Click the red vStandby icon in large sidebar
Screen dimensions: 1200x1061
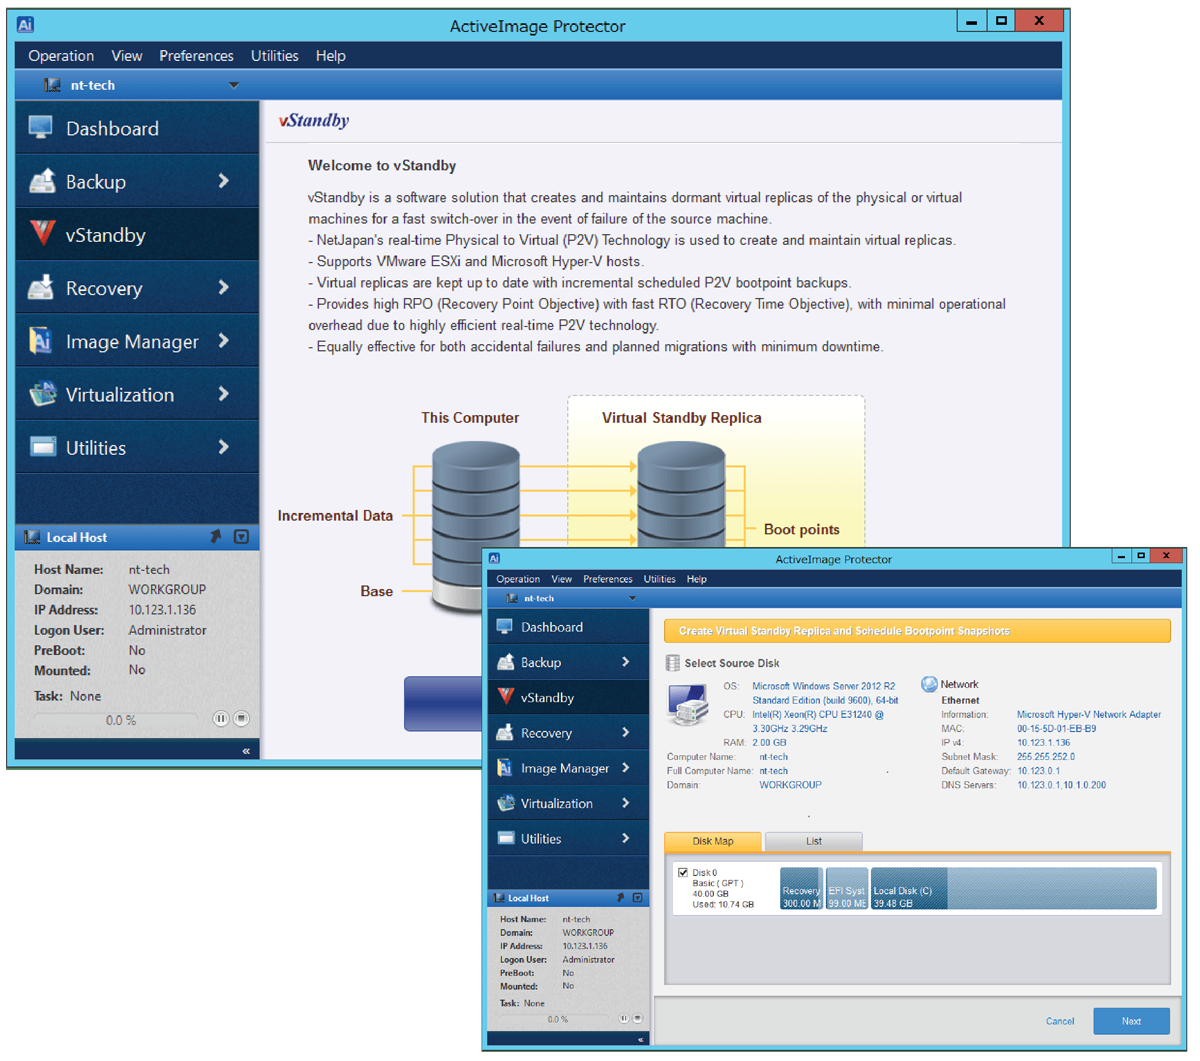tap(42, 234)
